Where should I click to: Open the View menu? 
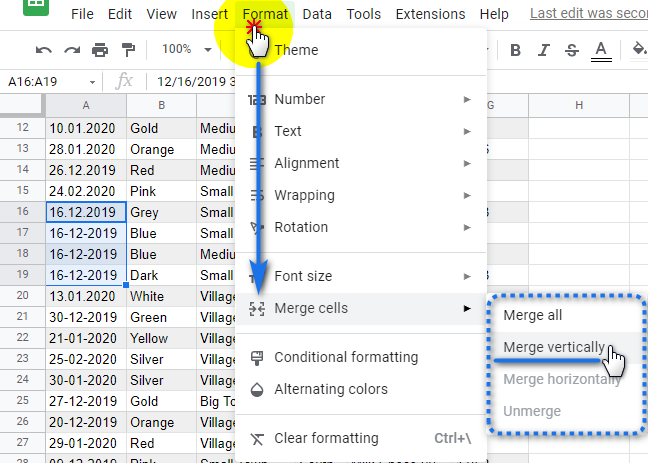[161, 14]
